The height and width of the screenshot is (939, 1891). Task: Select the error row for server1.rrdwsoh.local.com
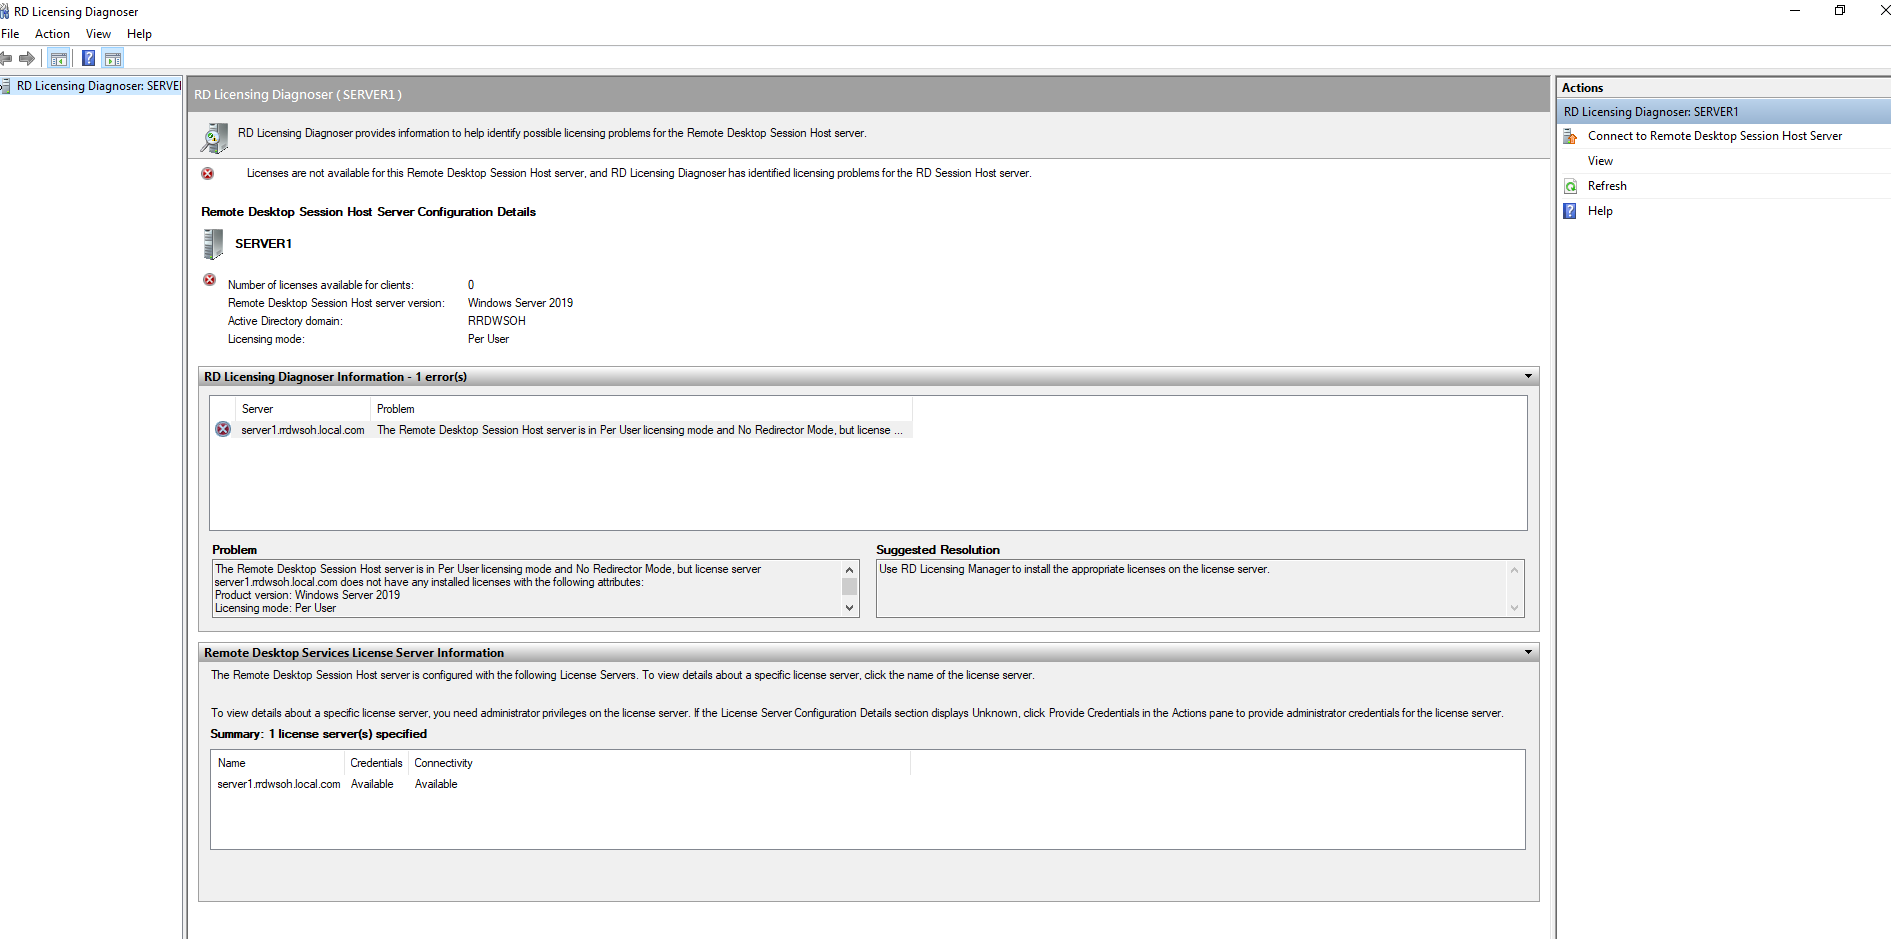[x=560, y=430]
